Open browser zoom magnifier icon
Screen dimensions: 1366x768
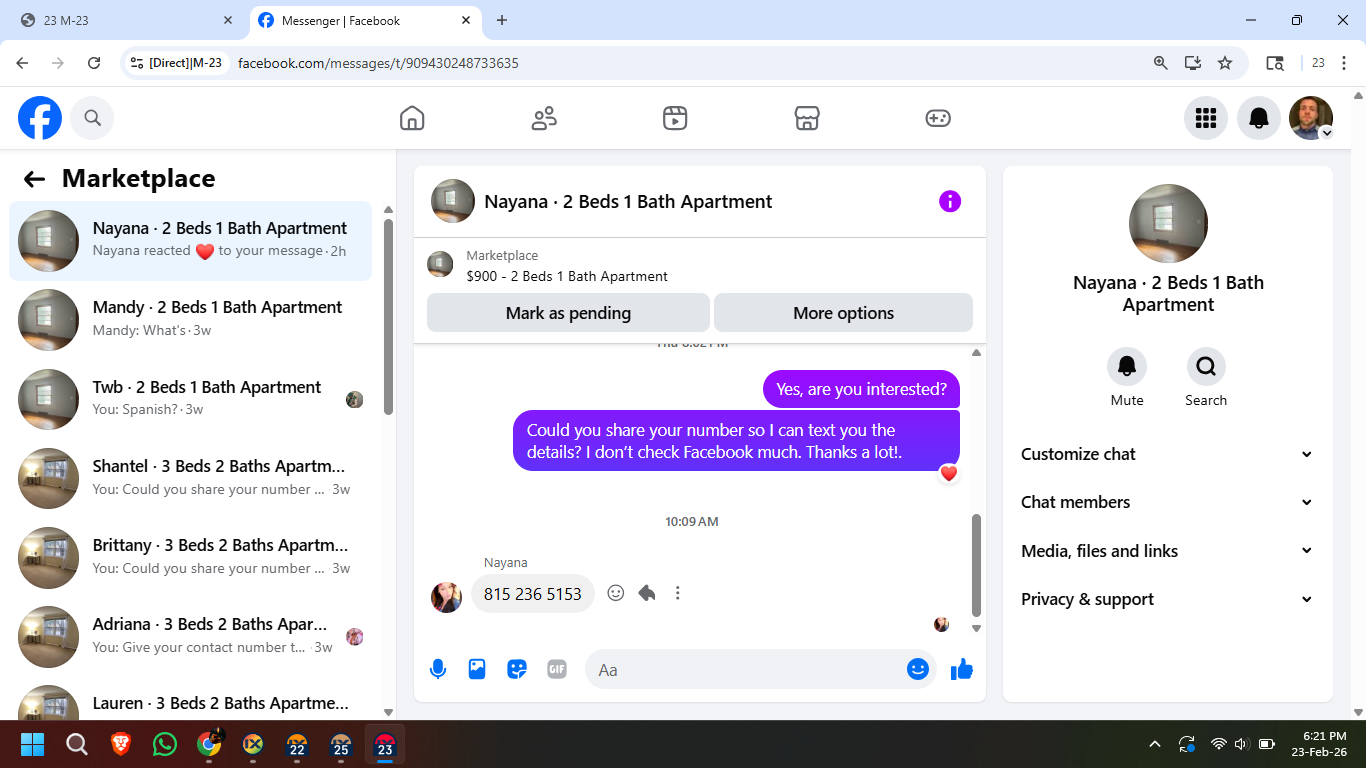click(x=1161, y=63)
